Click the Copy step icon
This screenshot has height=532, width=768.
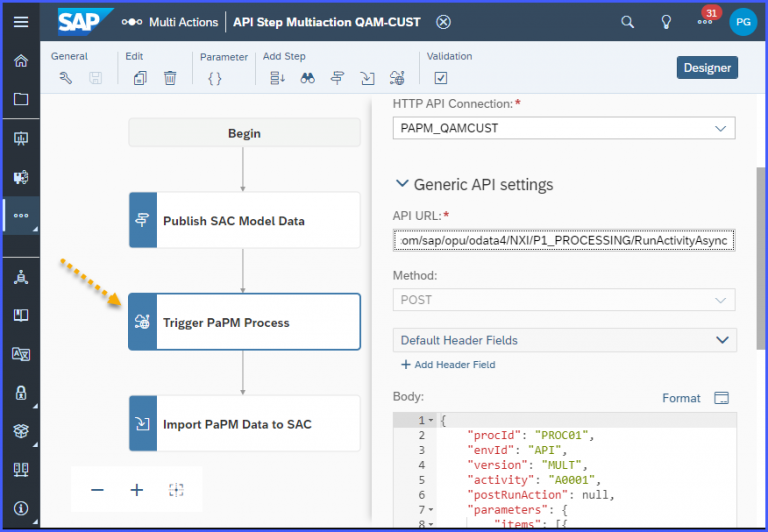pyautogui.click(x=141, y=78)
